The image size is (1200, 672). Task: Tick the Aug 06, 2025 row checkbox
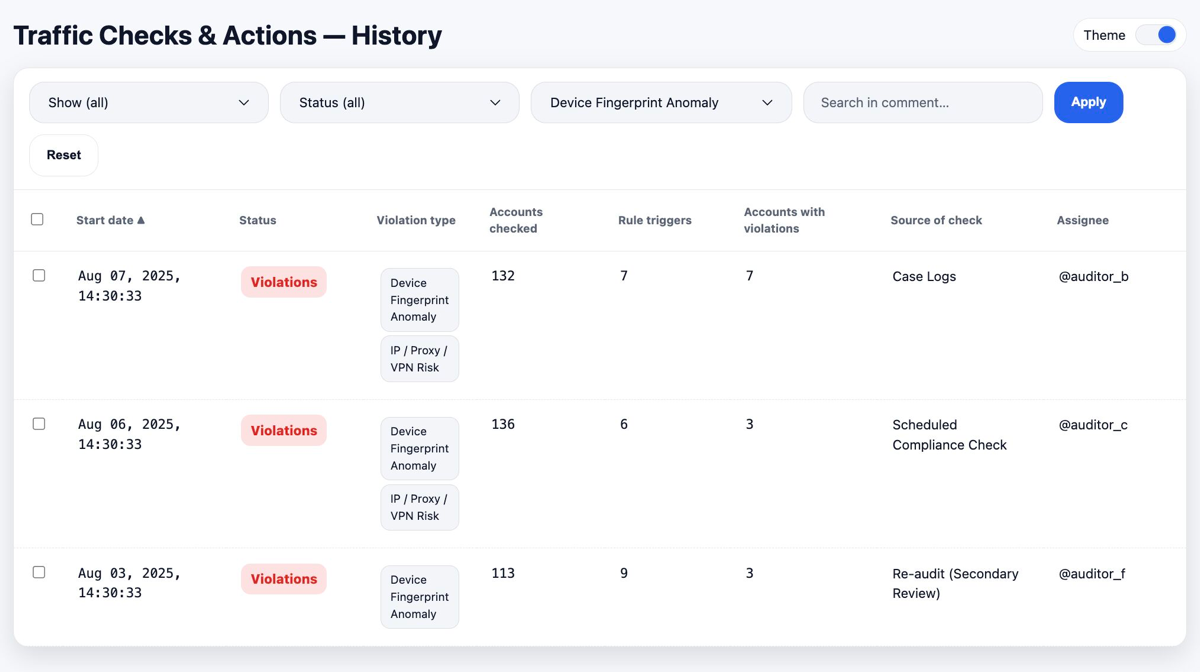point(39,424)
